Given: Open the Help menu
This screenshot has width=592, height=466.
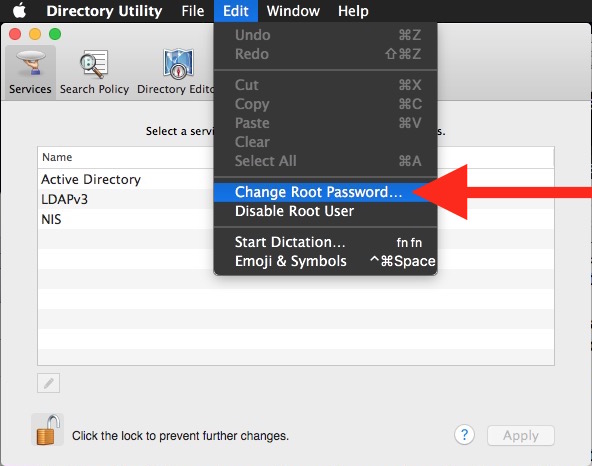Looking at the screenshot, I should coord(353,11).
